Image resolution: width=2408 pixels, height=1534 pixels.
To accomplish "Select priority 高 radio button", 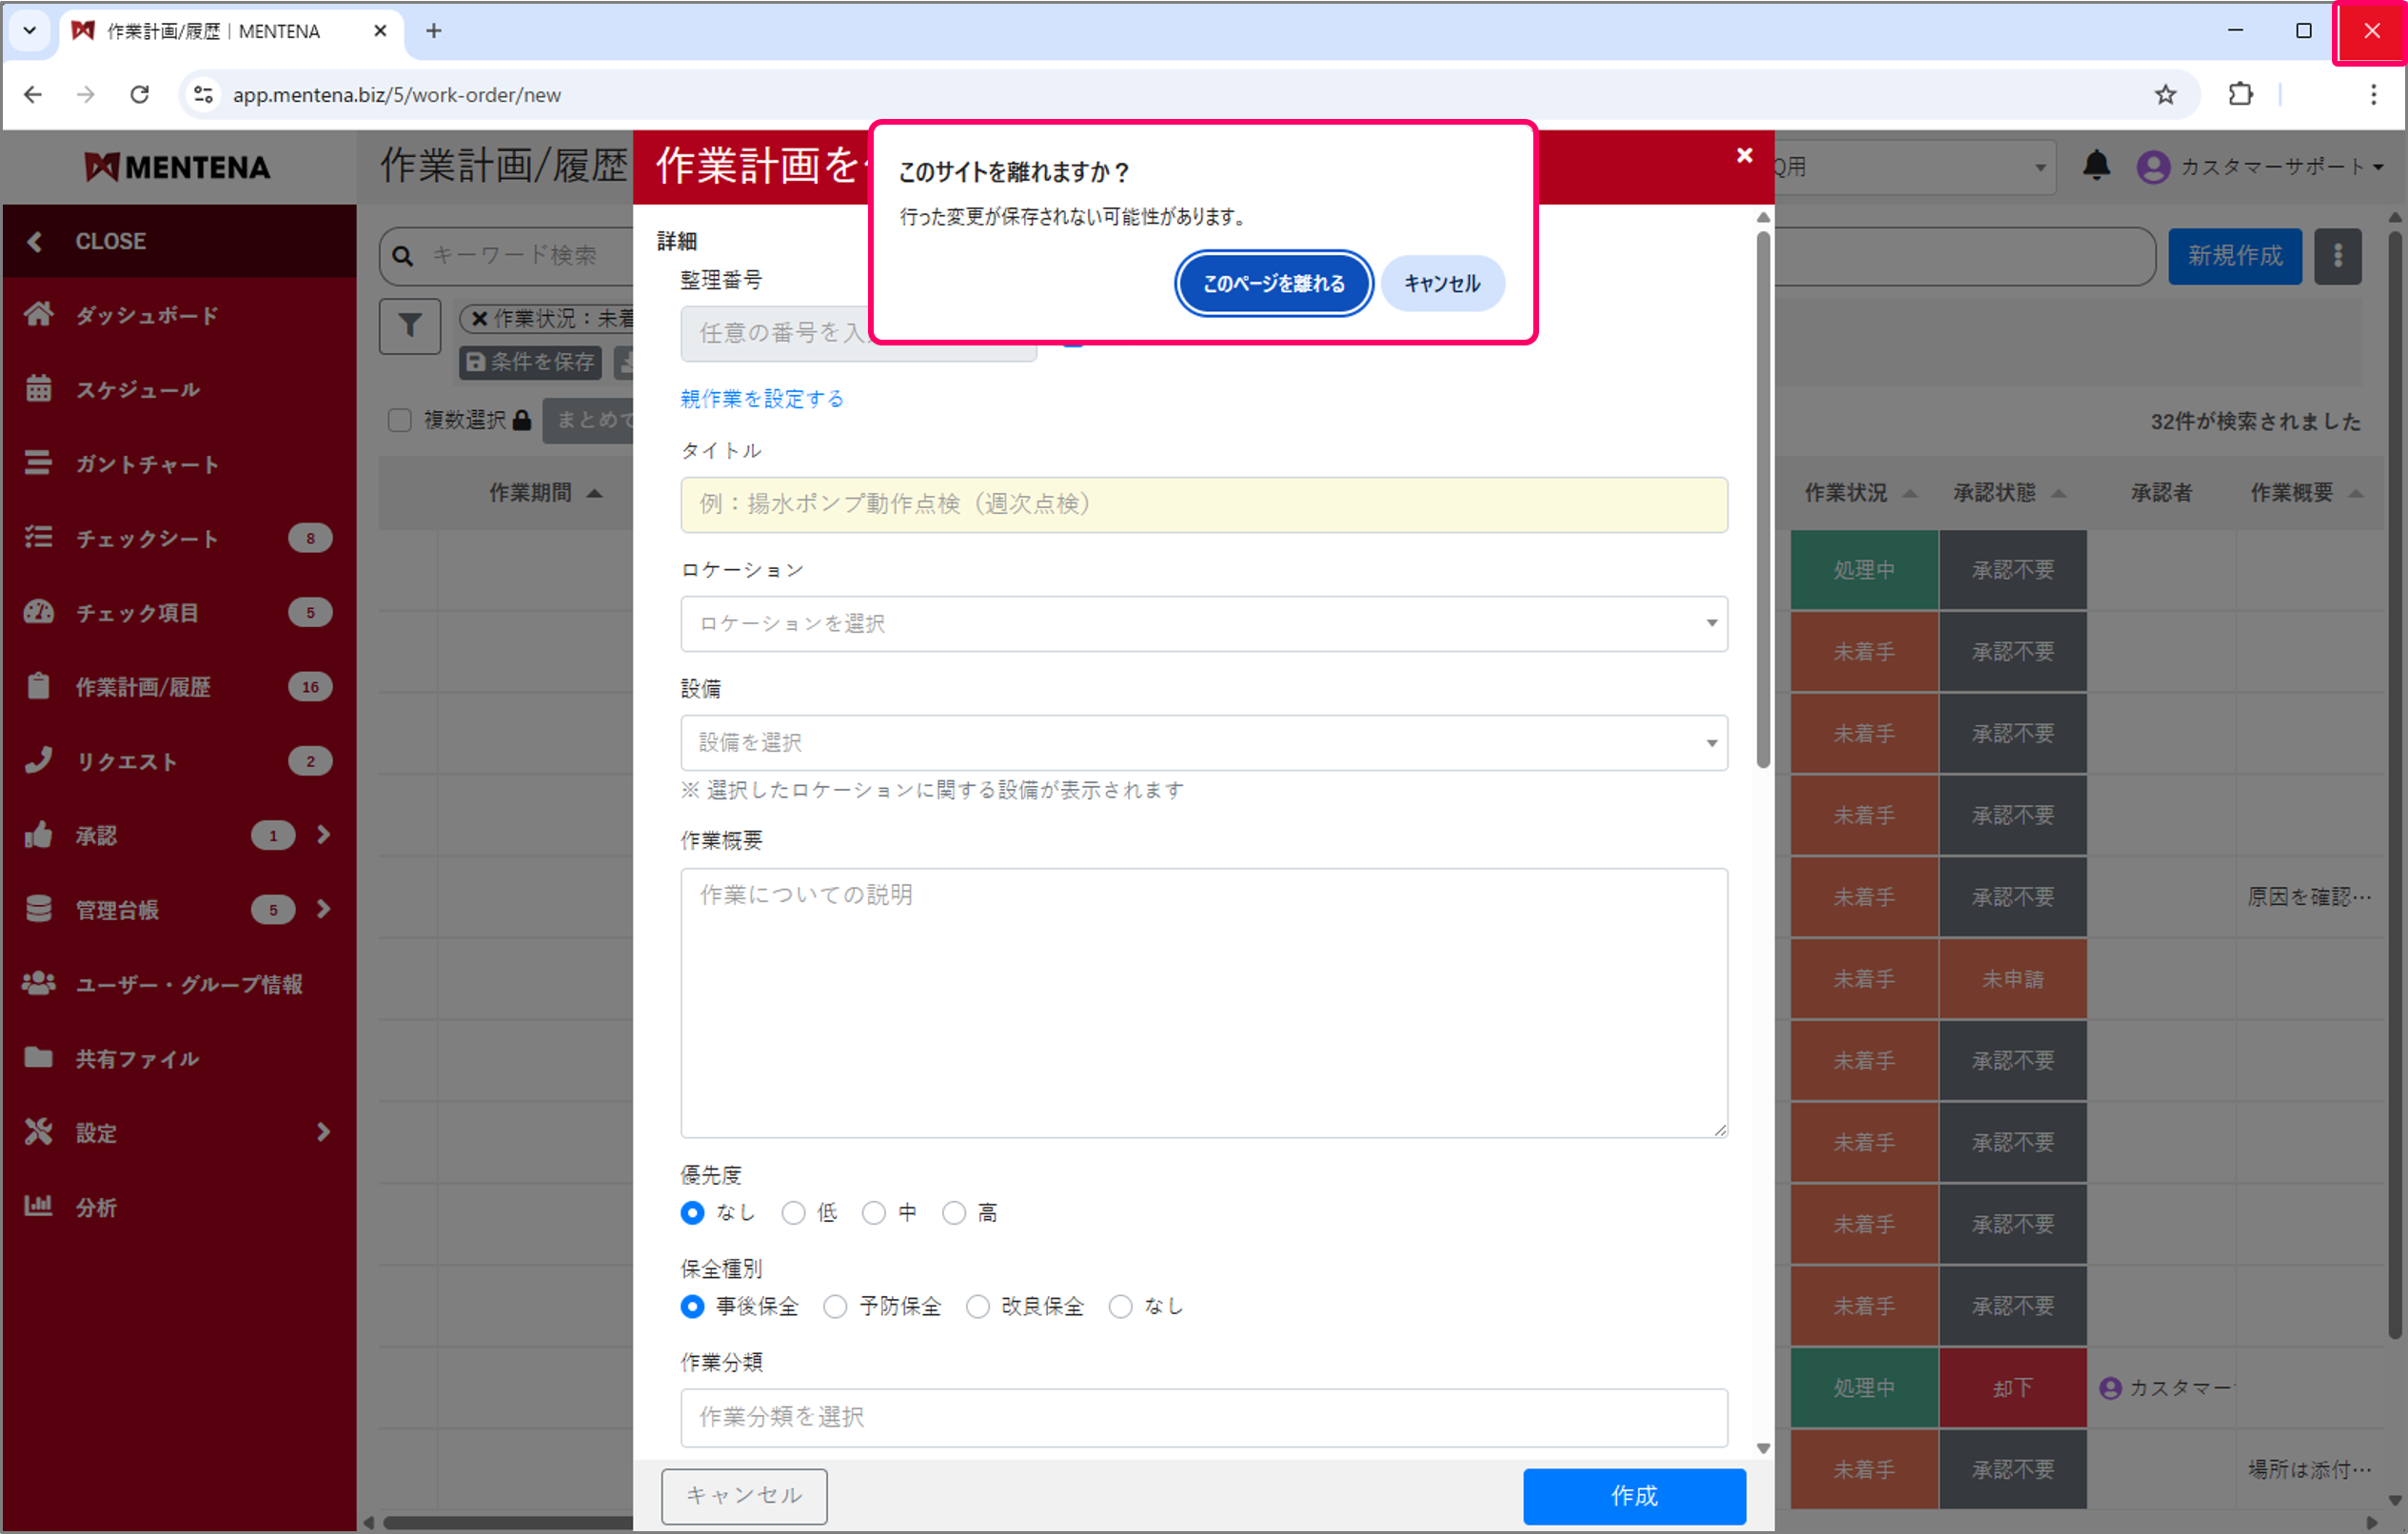I will pyautogui.click(x=954, y=1213).
